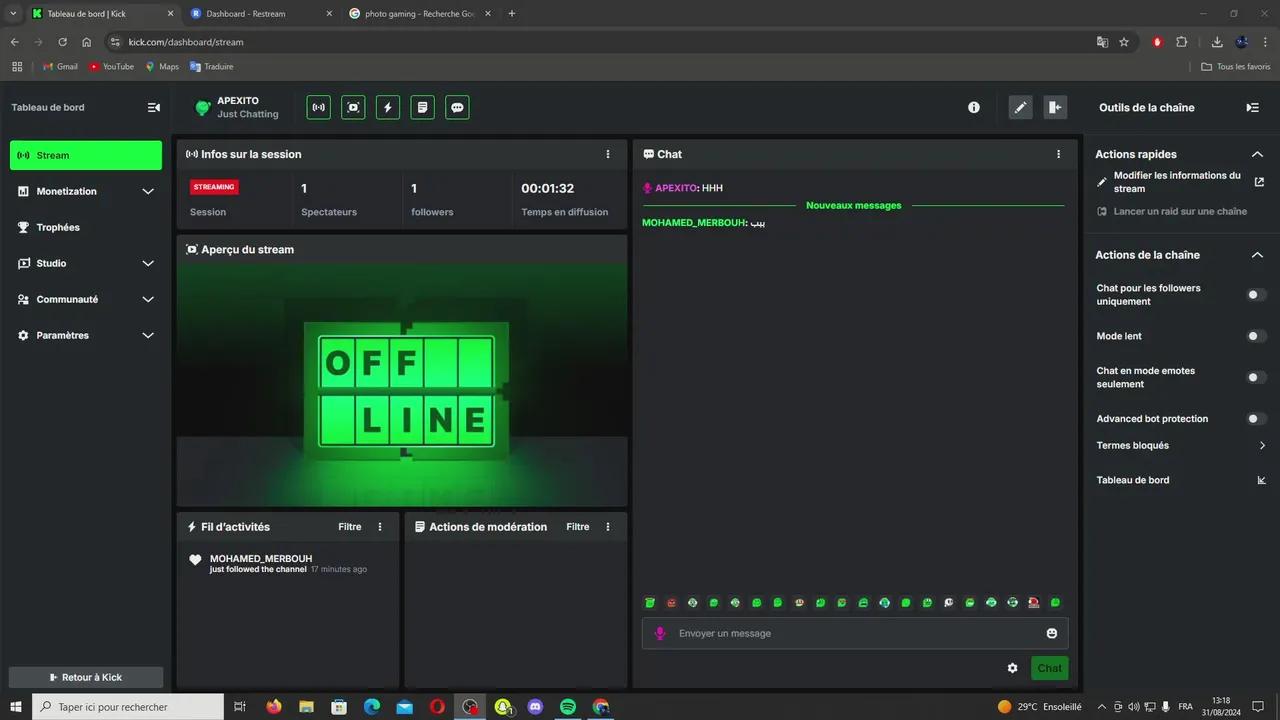Open Discord from the Windows taskbar
Viewport: 1280px width, 720px height.
(535, 707)
